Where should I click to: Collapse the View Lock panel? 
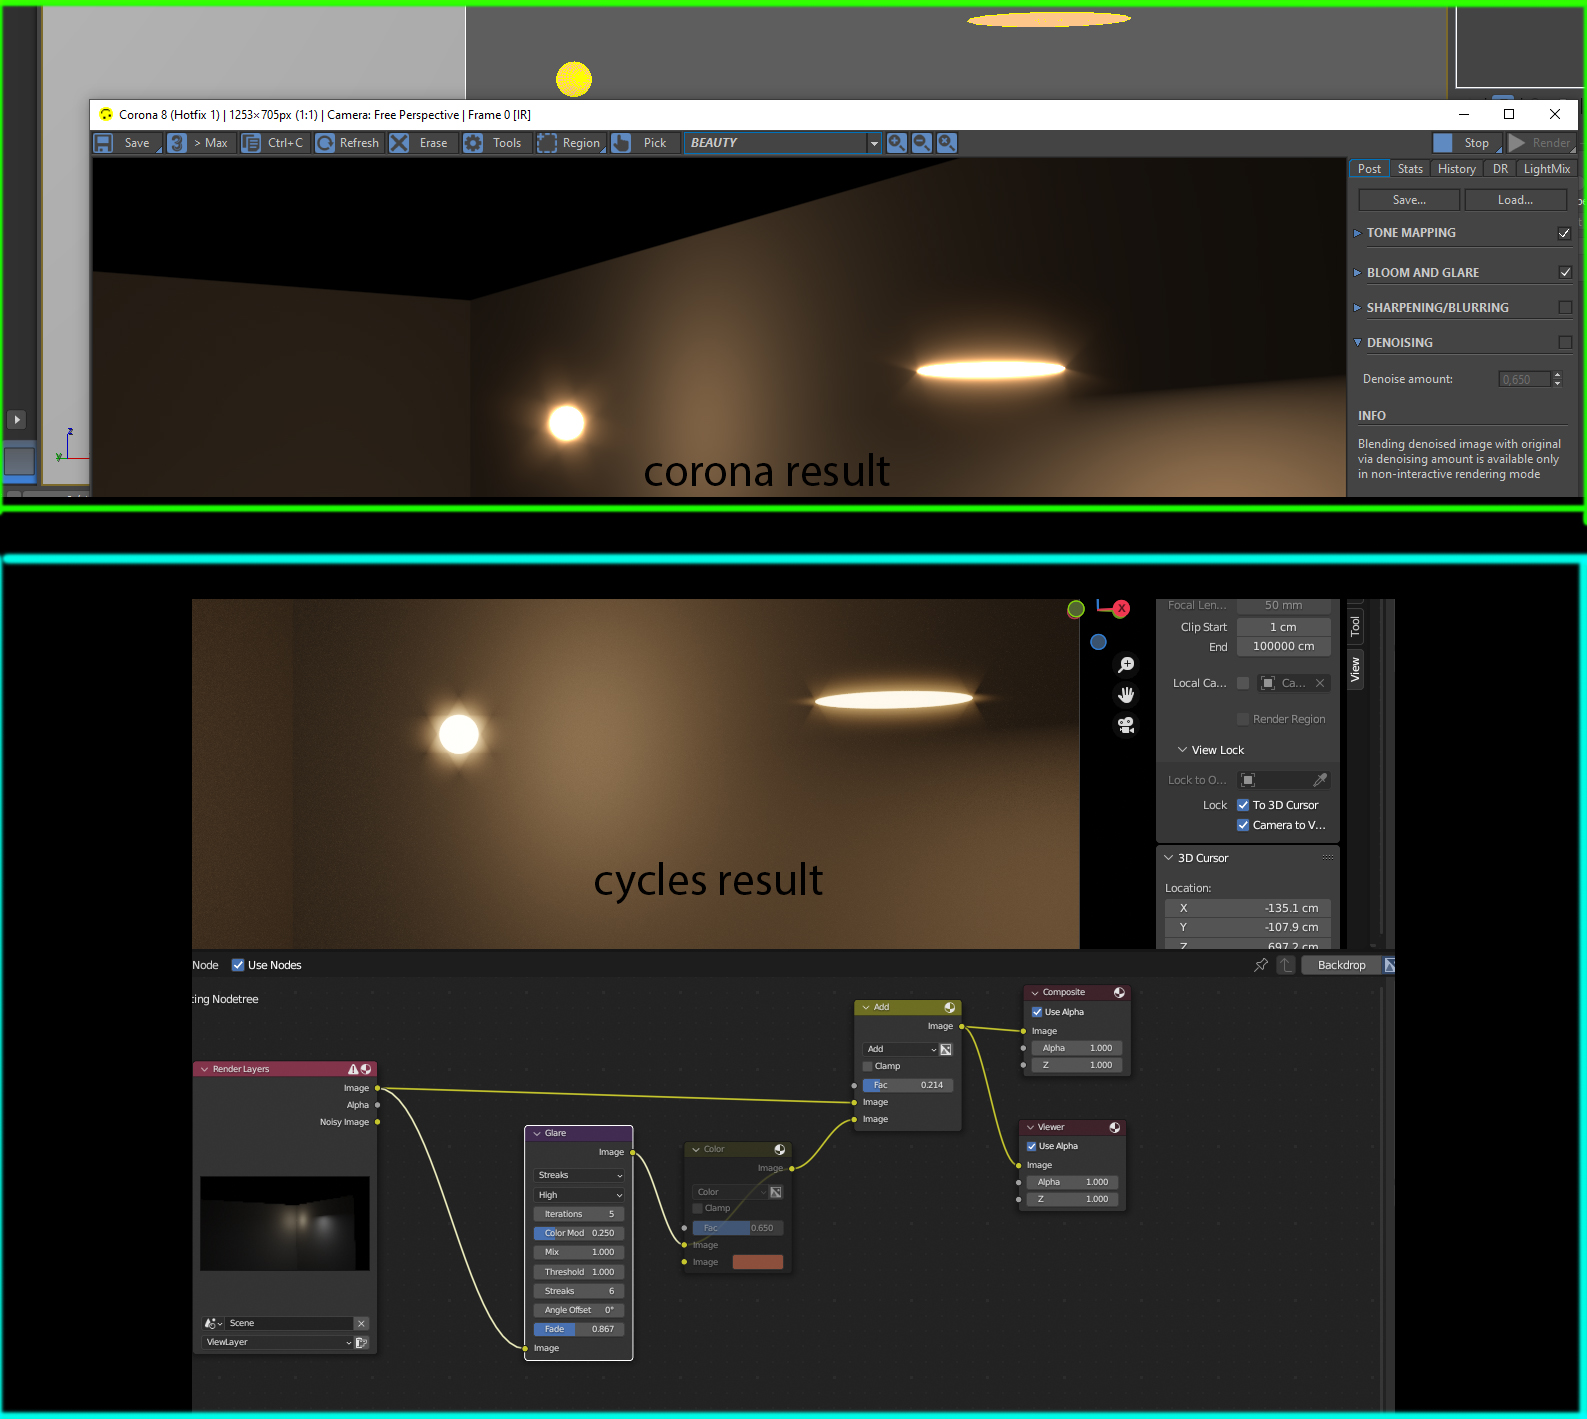[x=1183, y=750]
